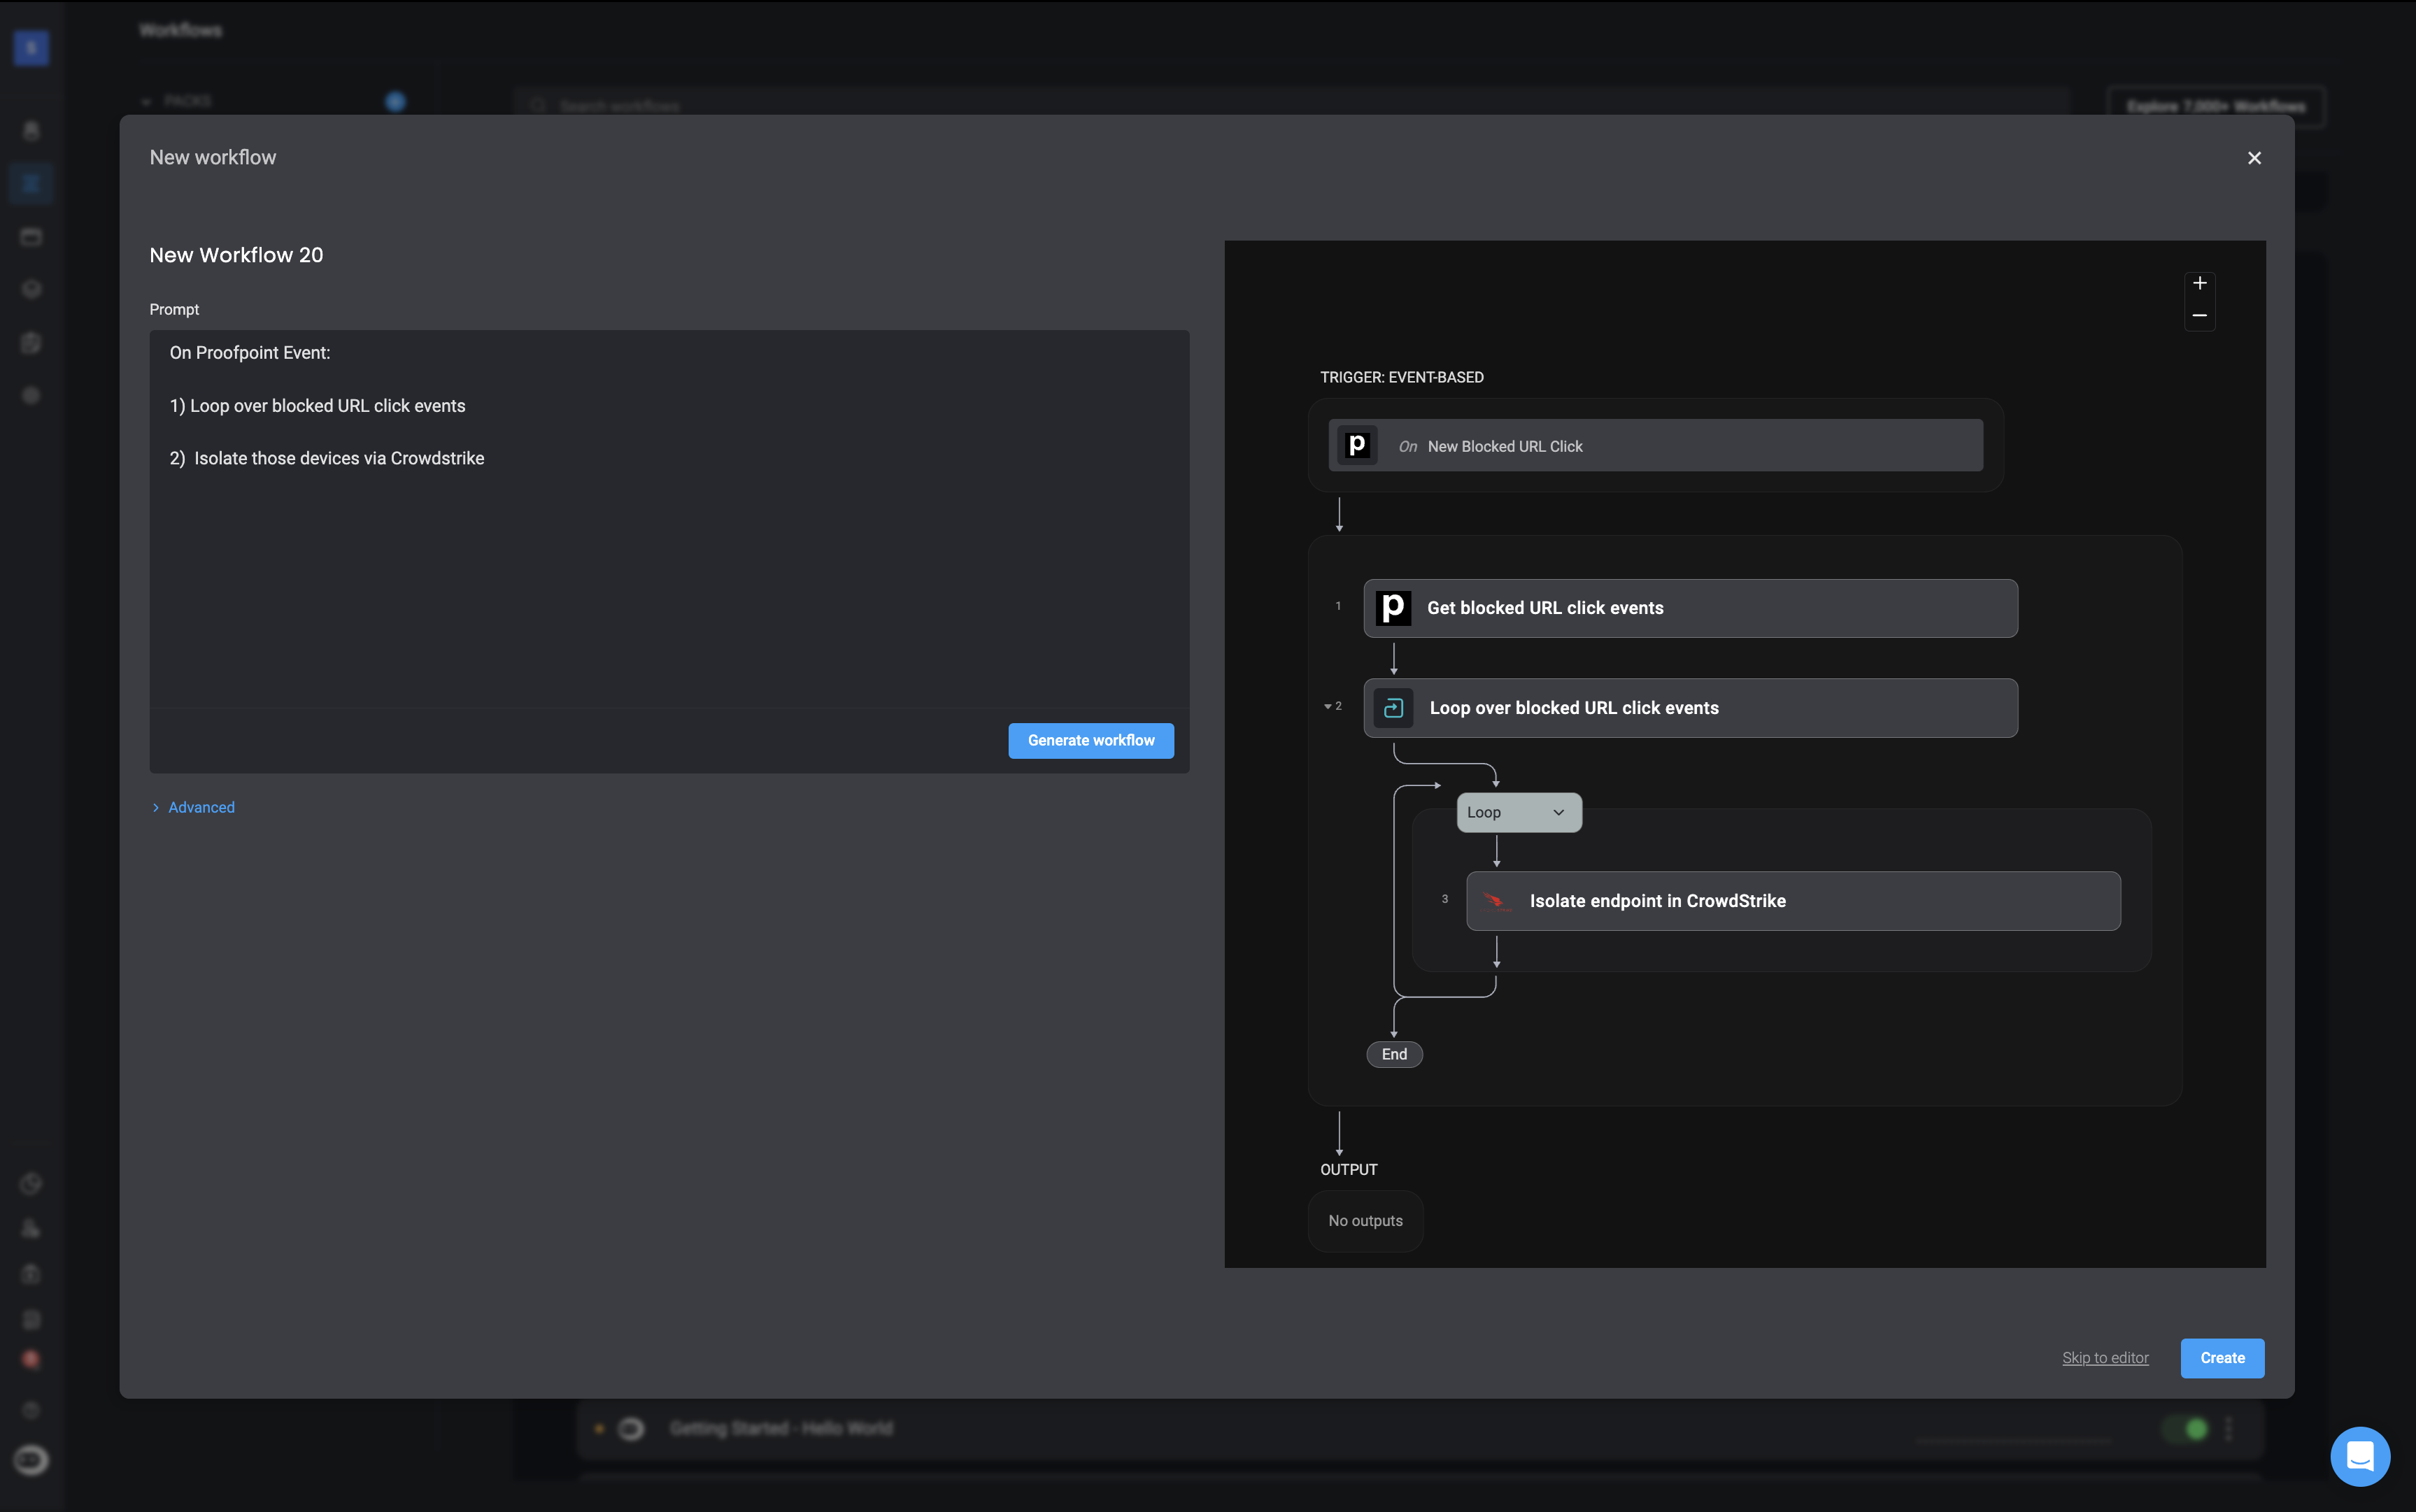Click the zoom in plus icon
The height and width of the screenshot is (1512, 2416).
(2199, 284)
